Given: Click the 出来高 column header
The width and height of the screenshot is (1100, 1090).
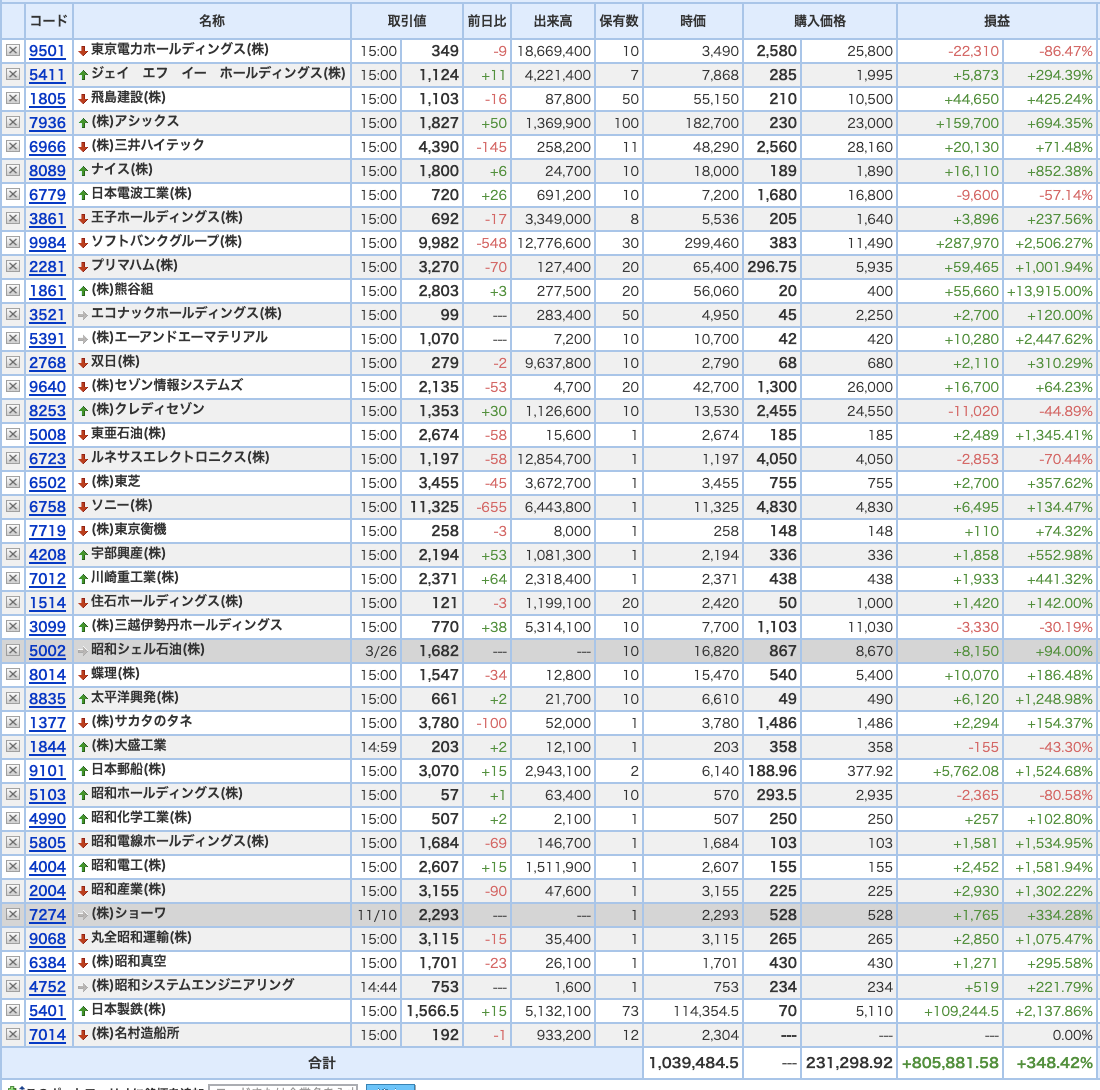Looking at the screenshot, I should [x=553, y=21].
